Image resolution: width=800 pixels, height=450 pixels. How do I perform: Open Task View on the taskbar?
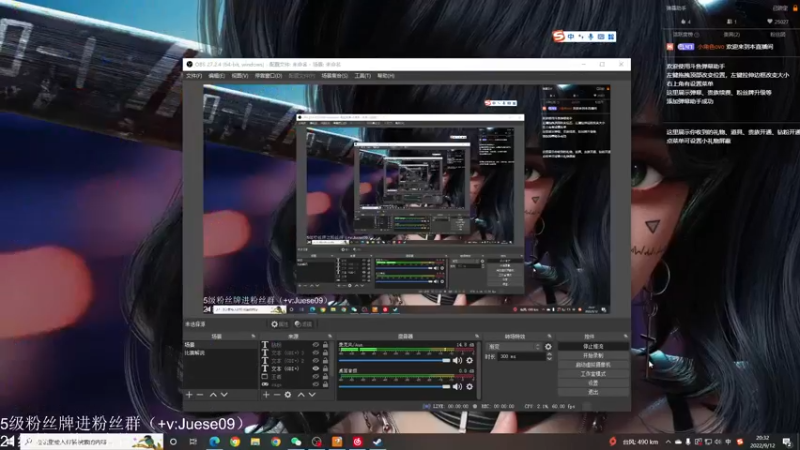(193, 441)
